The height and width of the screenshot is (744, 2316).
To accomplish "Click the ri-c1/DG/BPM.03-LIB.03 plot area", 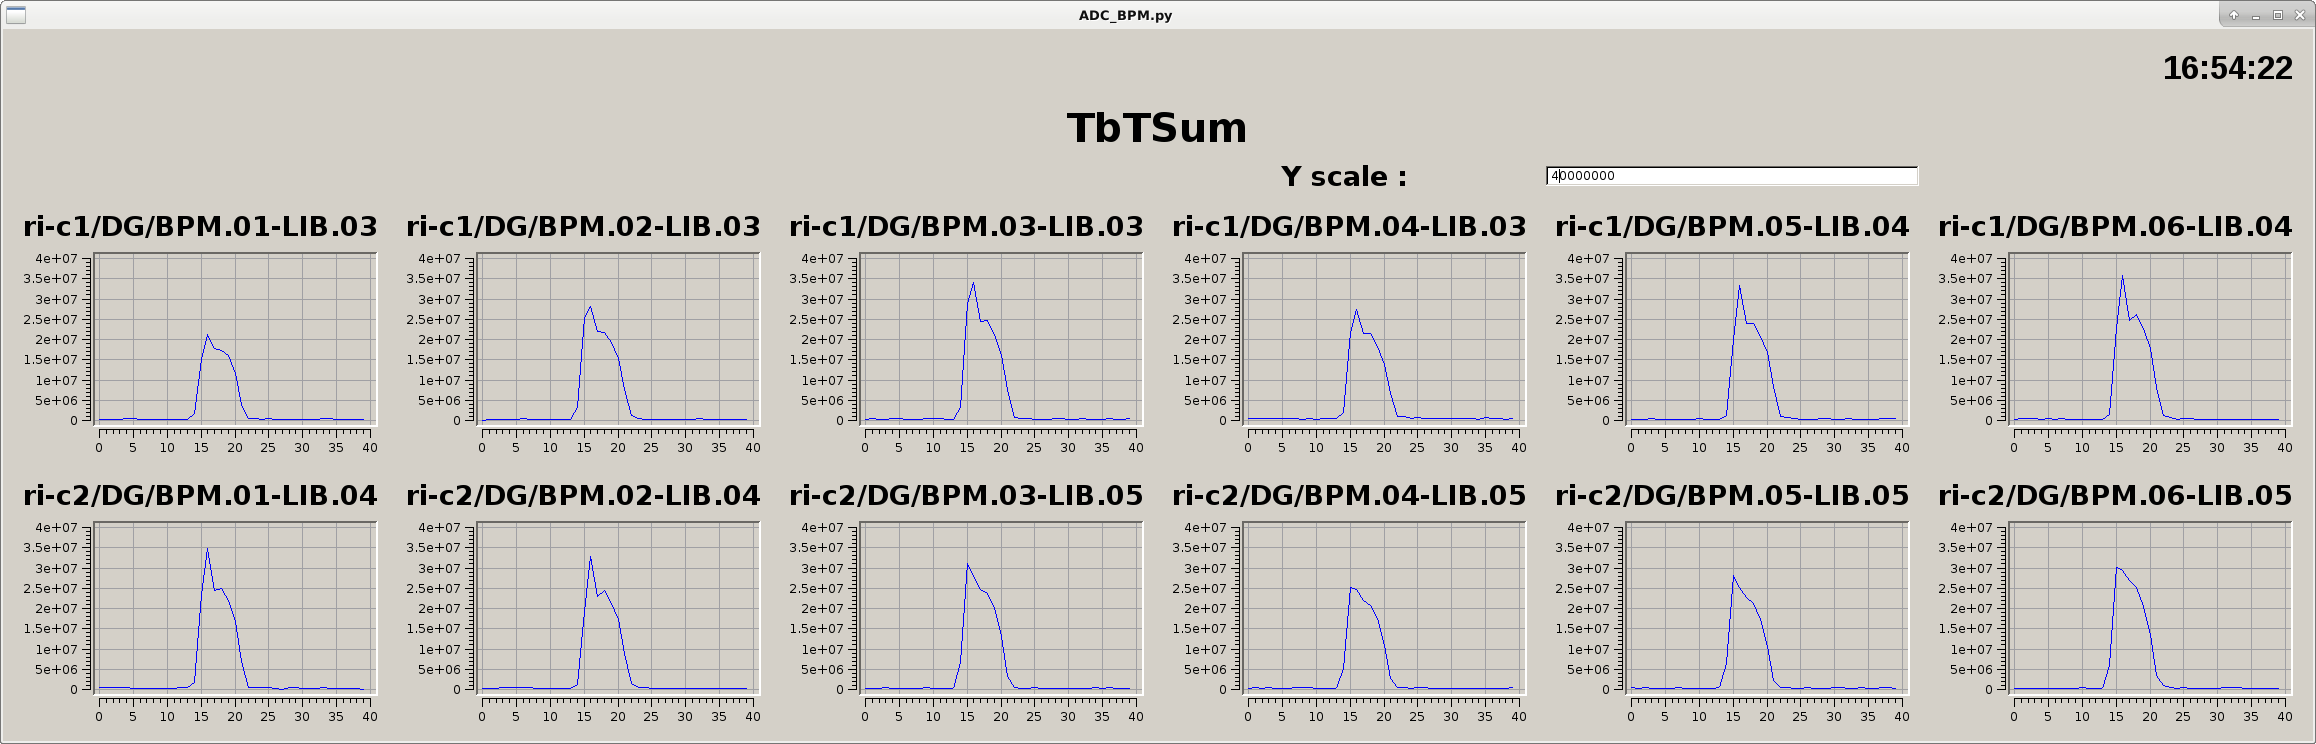I will 1000,338.
